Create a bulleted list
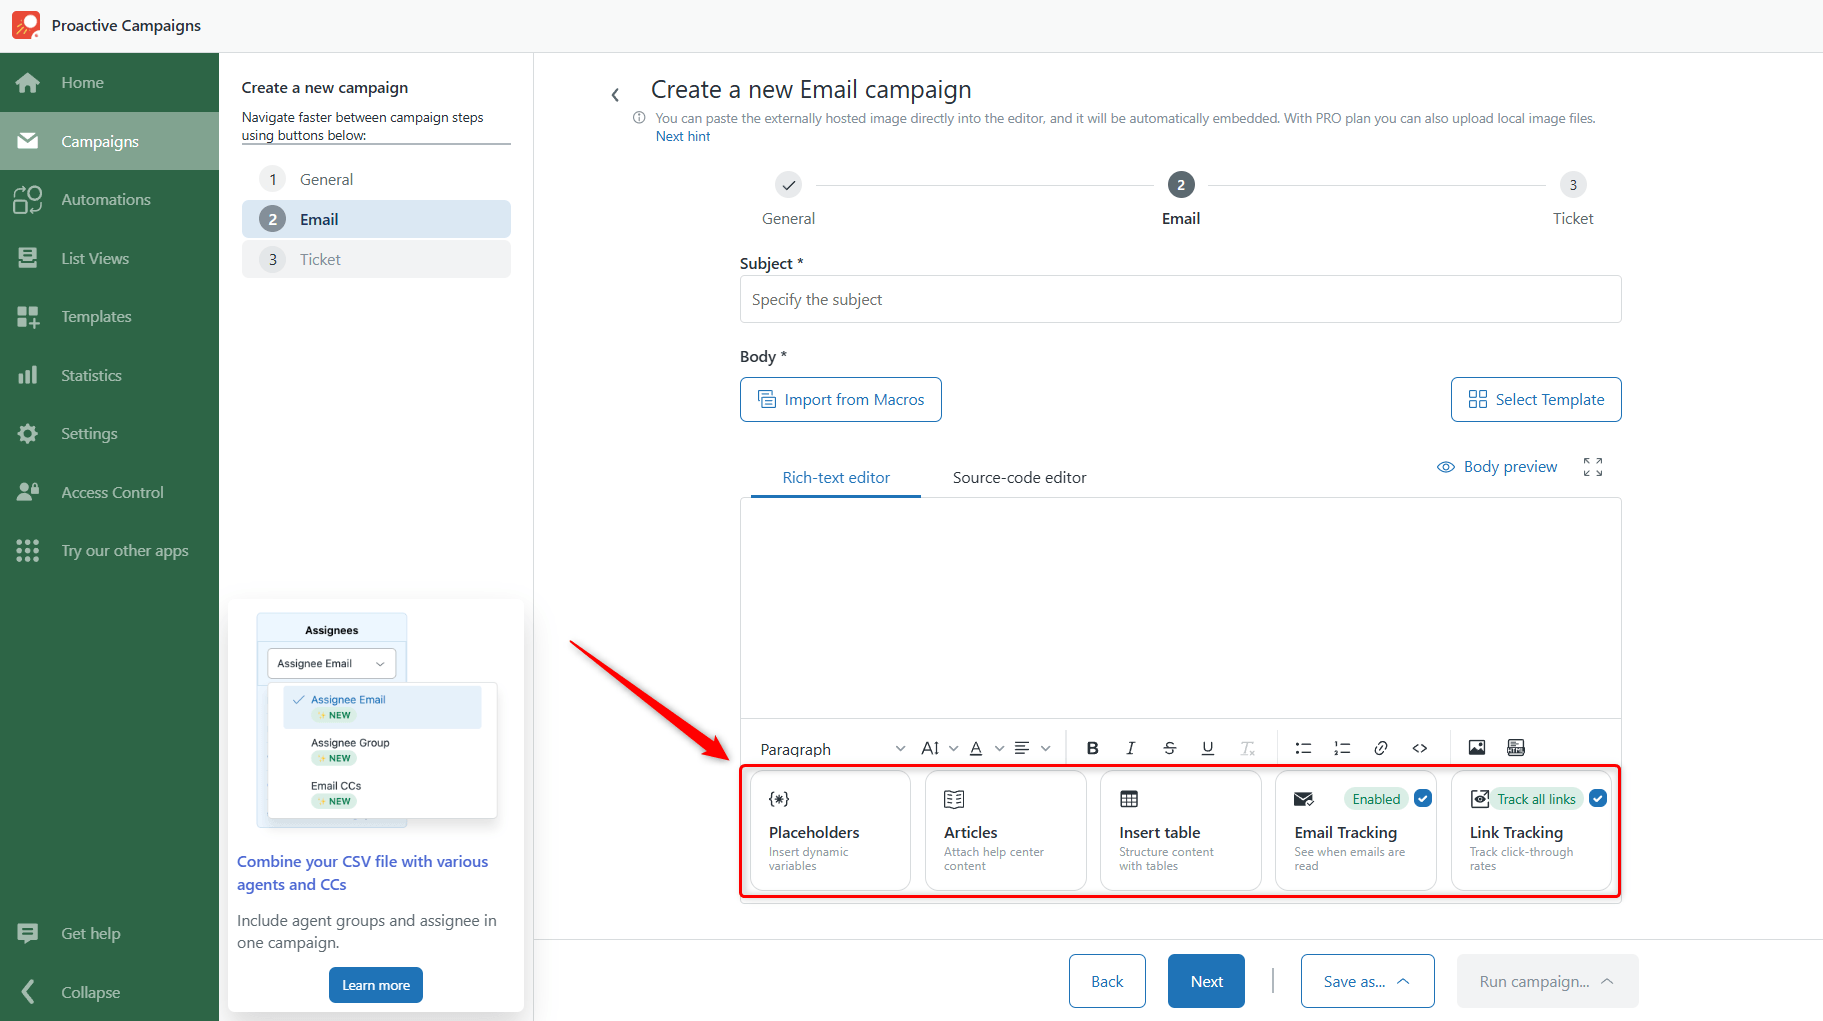Screen dimensions: 1823x1021 (x=1303, y=748)
